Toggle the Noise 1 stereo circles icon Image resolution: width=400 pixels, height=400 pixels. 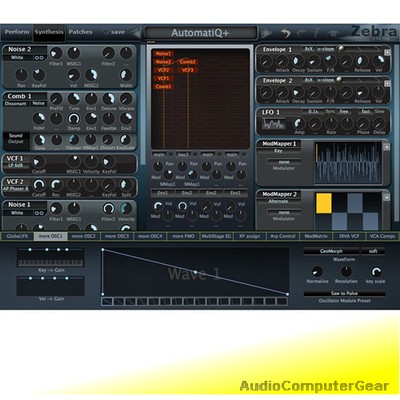point(39,213)
